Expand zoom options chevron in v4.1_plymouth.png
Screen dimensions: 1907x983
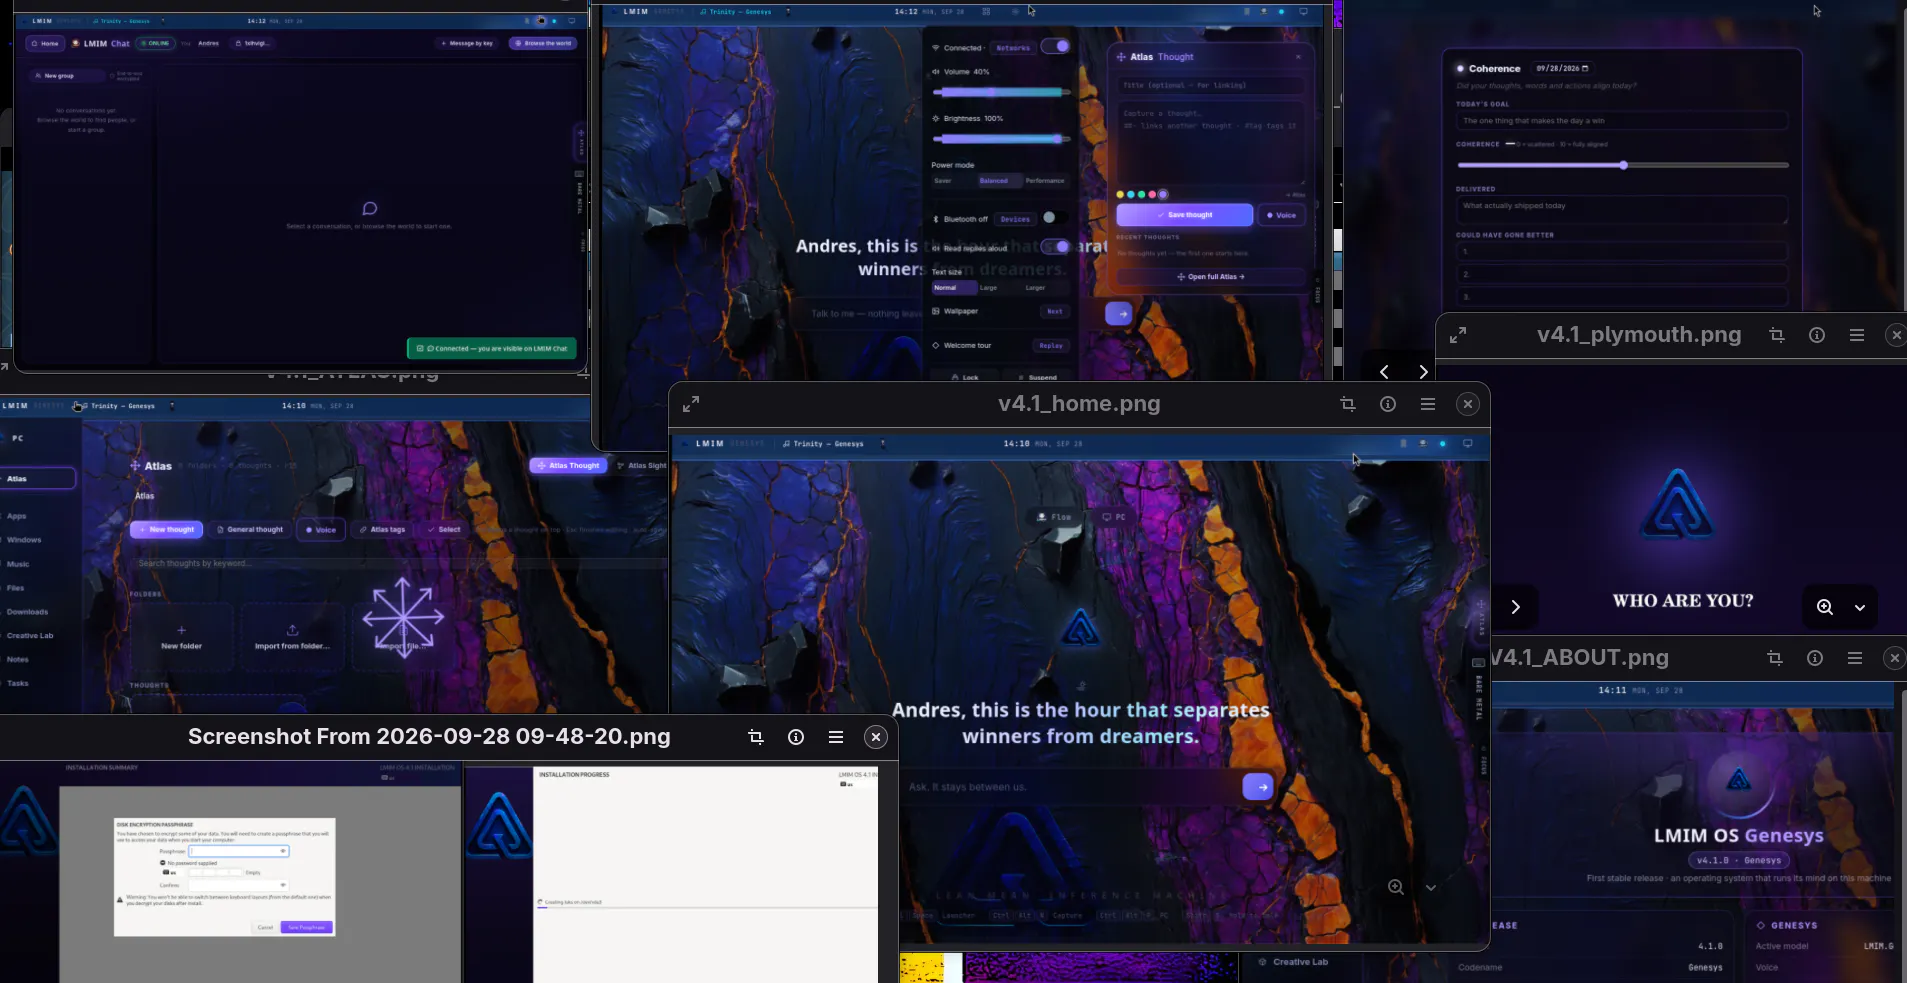pos(1860,607)
